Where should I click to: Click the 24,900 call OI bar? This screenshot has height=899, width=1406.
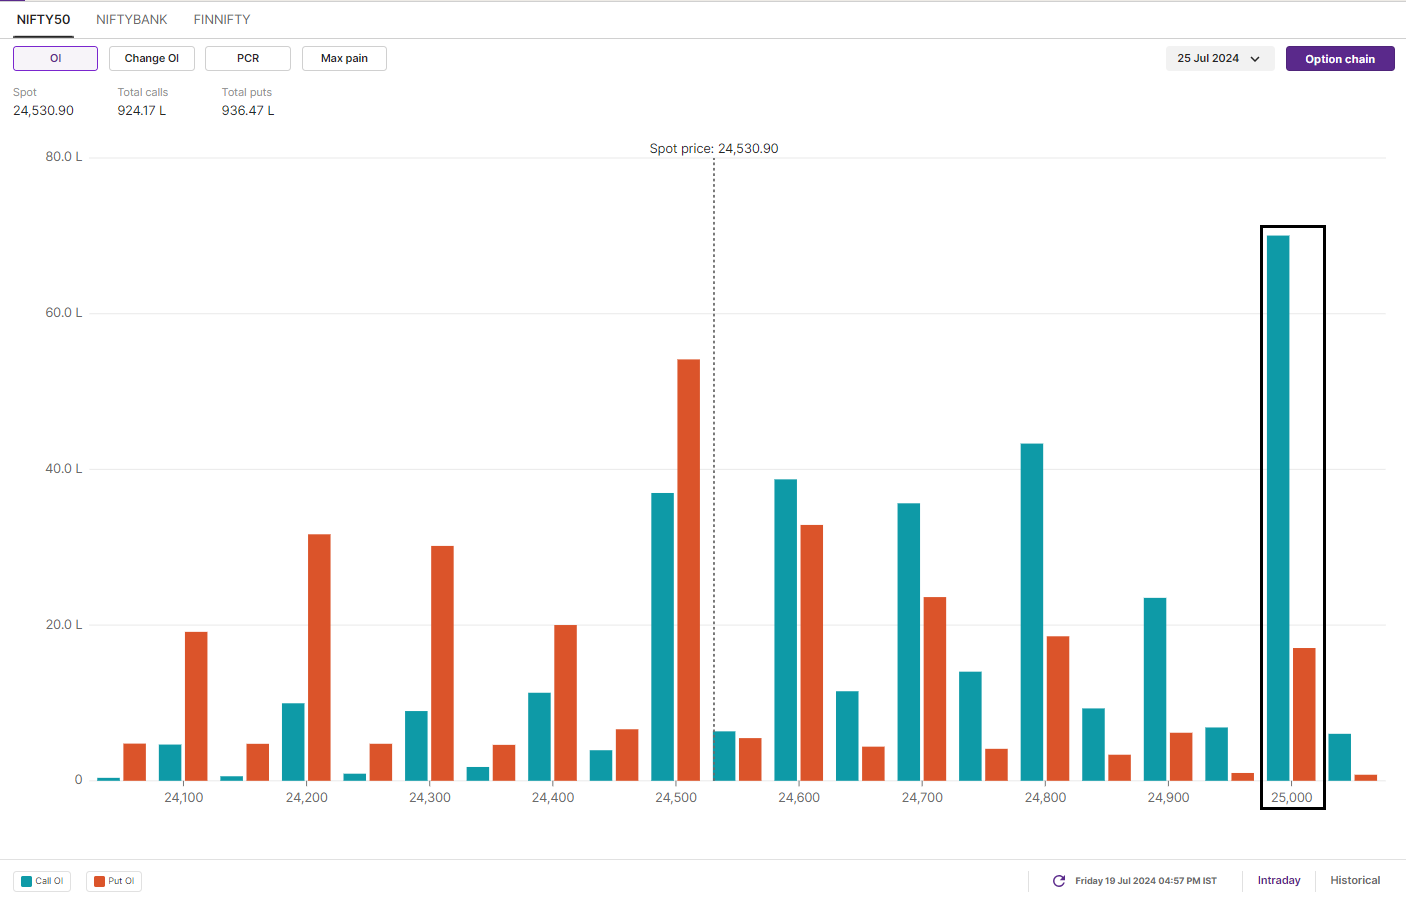coord(1155,689)
